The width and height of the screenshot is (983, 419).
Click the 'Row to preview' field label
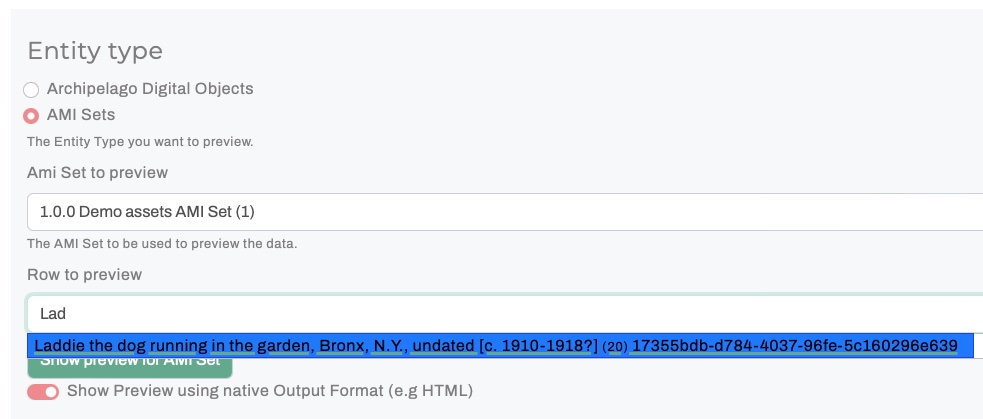85,274
